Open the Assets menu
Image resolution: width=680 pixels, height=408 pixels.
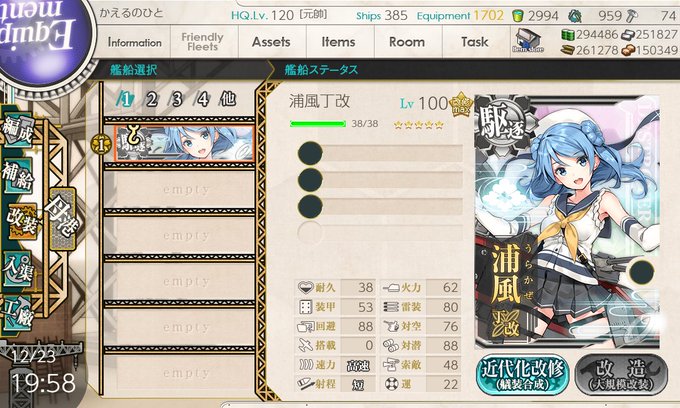click(x=271, y=42)
